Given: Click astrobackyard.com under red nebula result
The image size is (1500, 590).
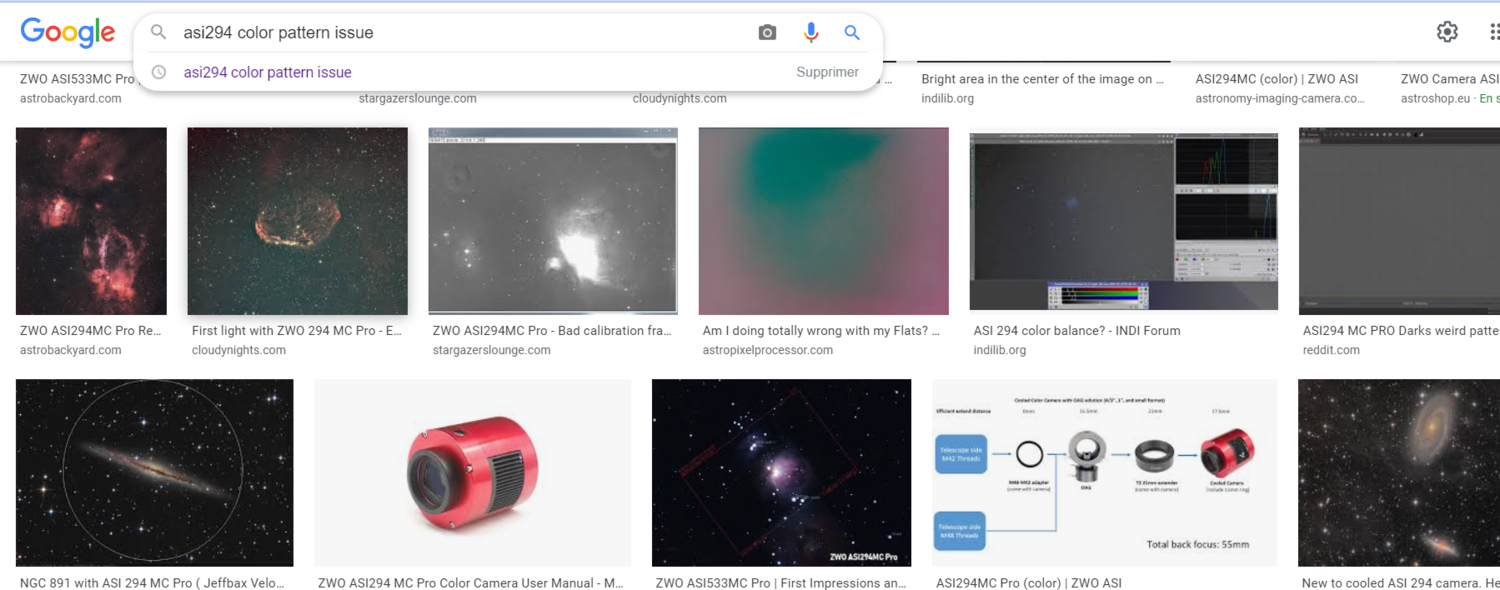Looking at the screenshot, I should tap(71, 350).
